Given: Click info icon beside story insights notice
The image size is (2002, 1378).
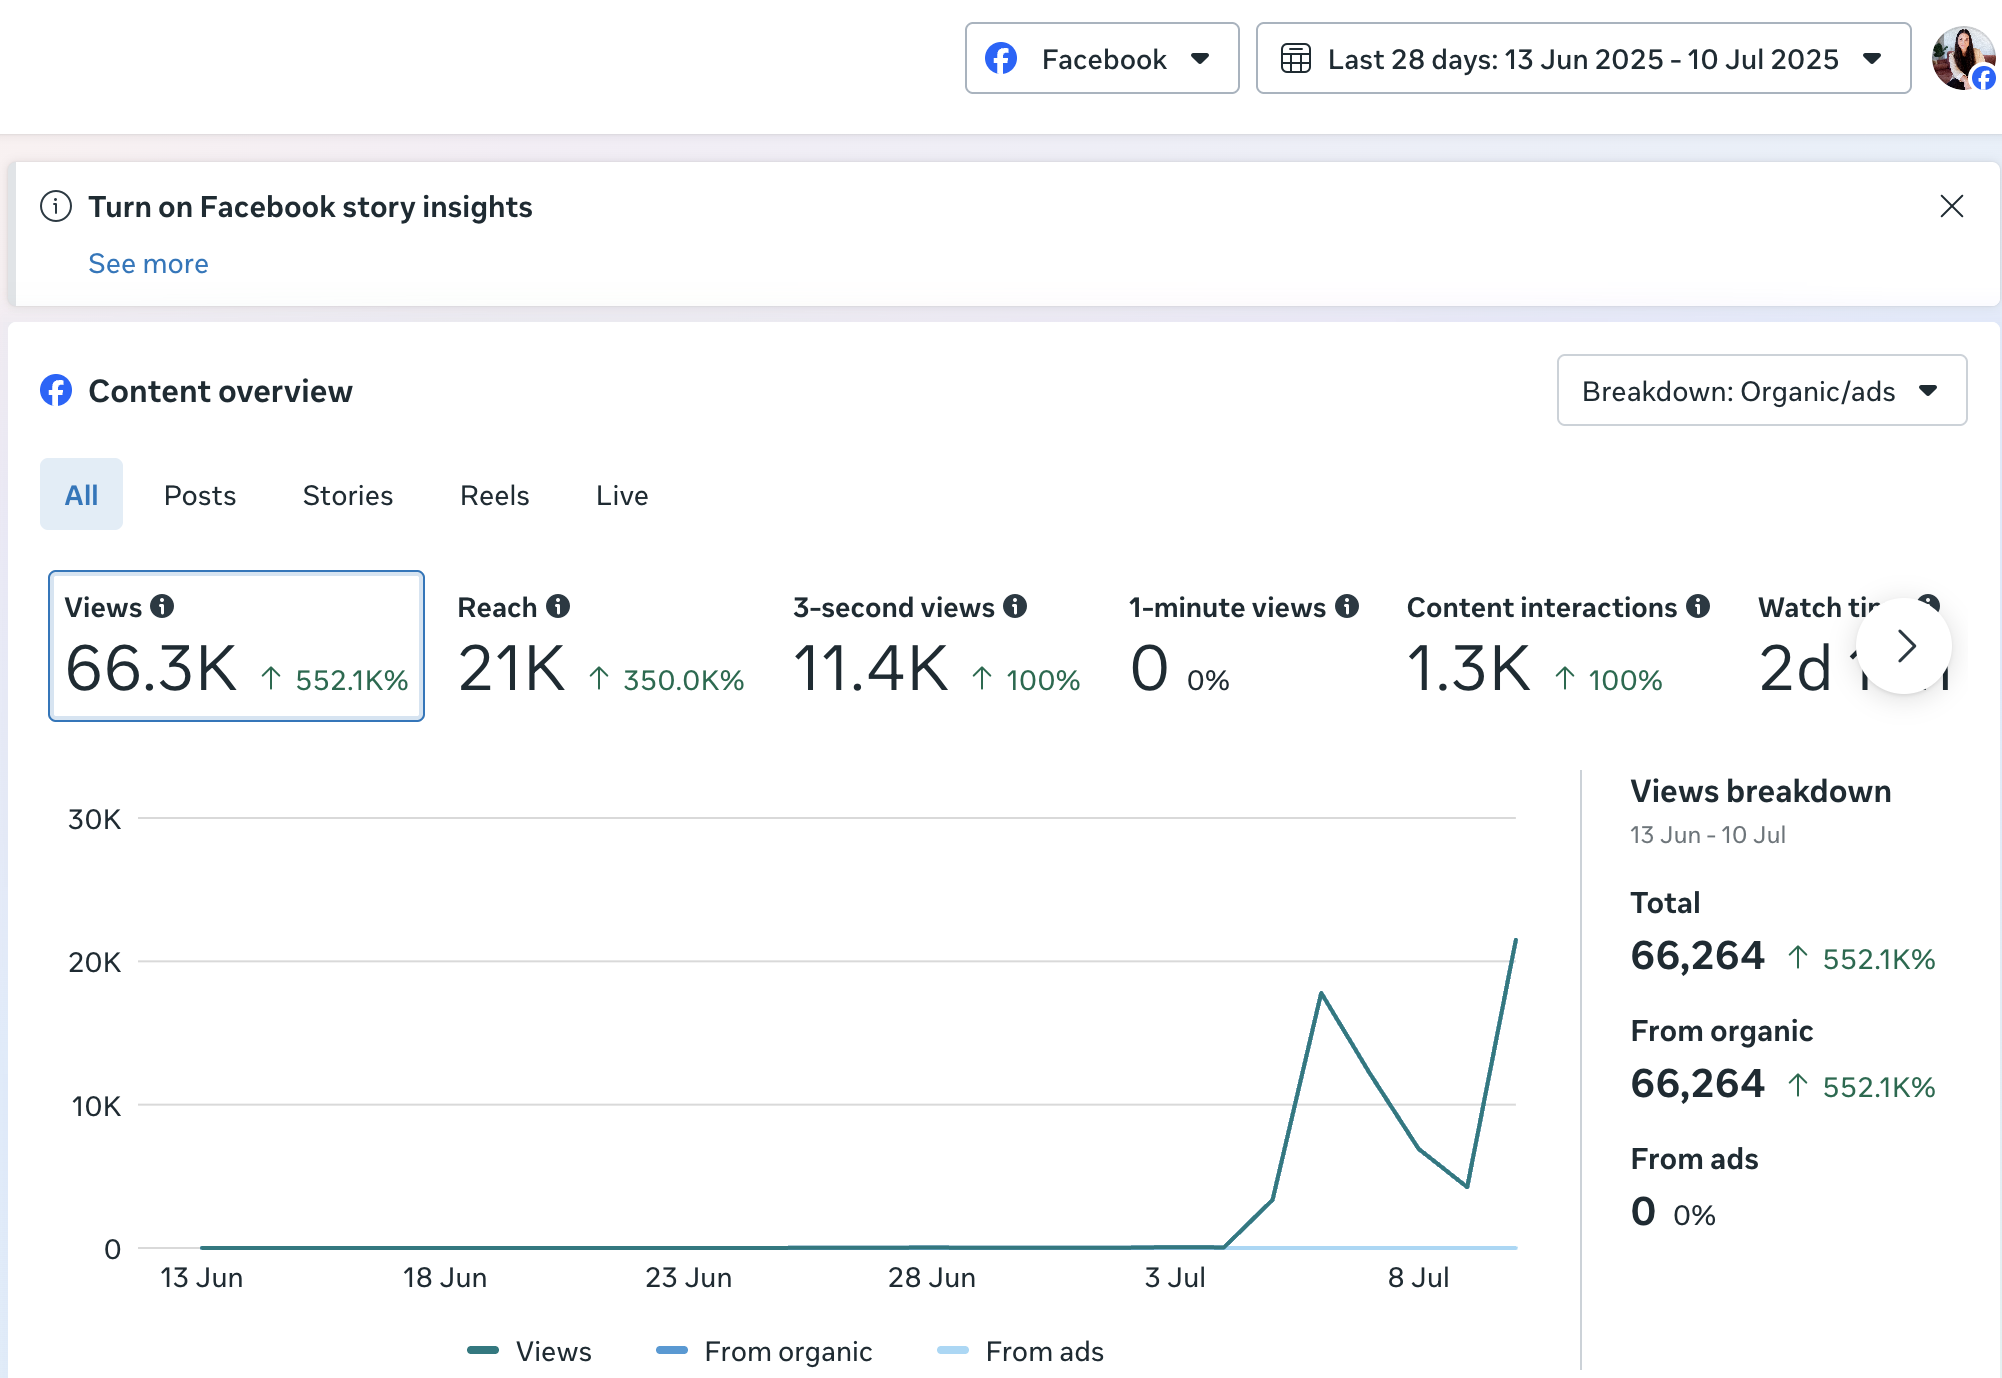Looking at the screenshot, I should [x=56, y=206].
